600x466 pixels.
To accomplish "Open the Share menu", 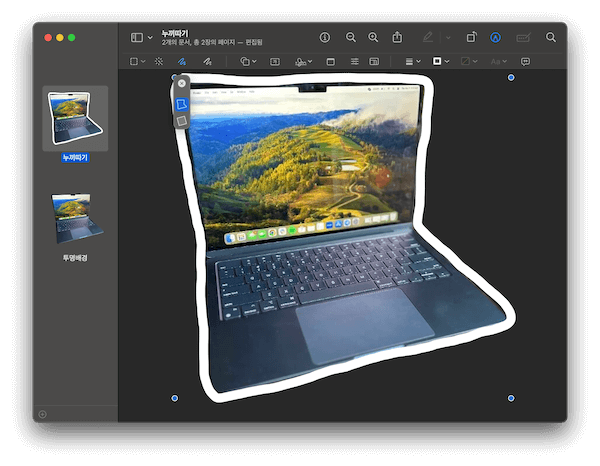I will [397, 37].
